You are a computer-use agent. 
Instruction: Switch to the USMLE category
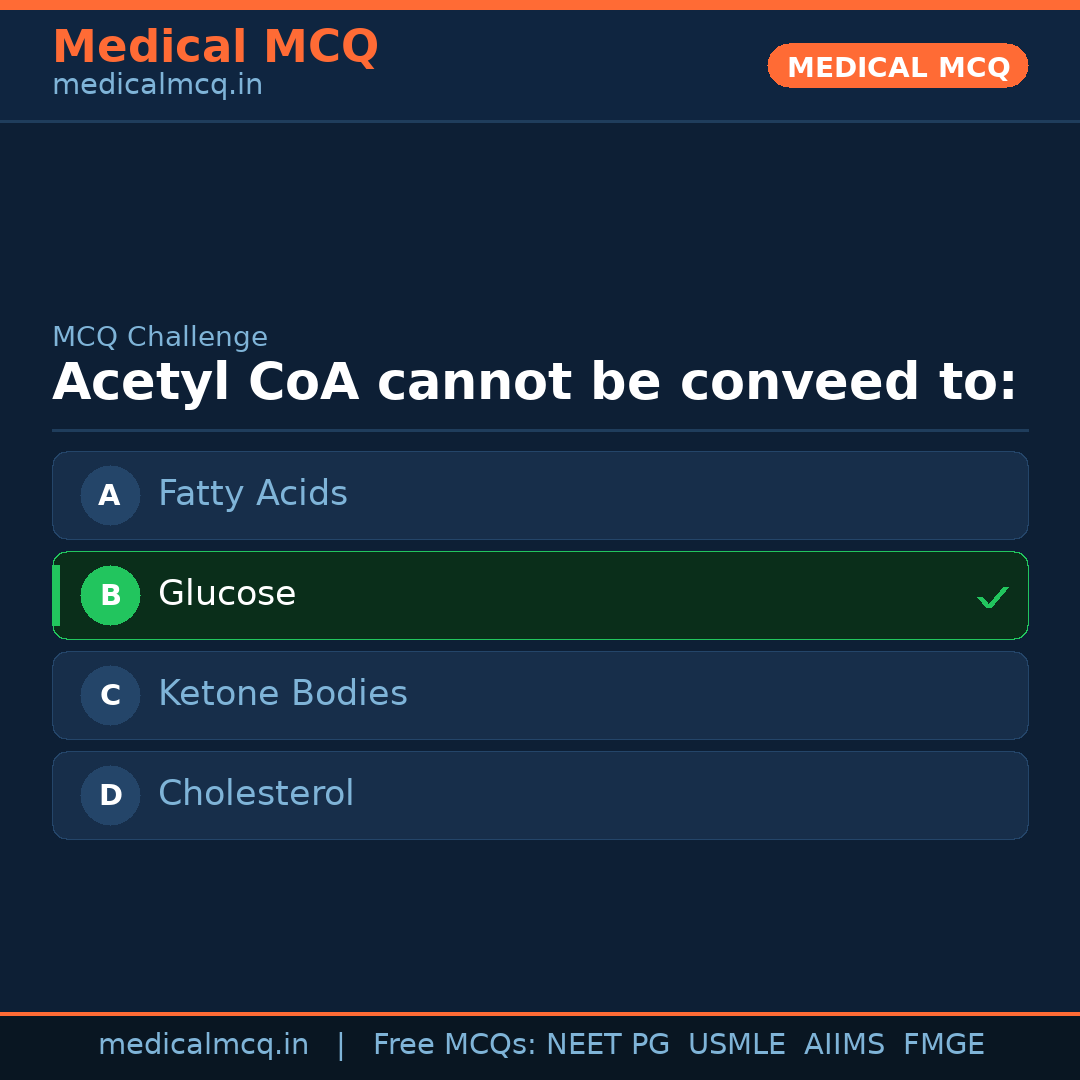click(737, 1043)
